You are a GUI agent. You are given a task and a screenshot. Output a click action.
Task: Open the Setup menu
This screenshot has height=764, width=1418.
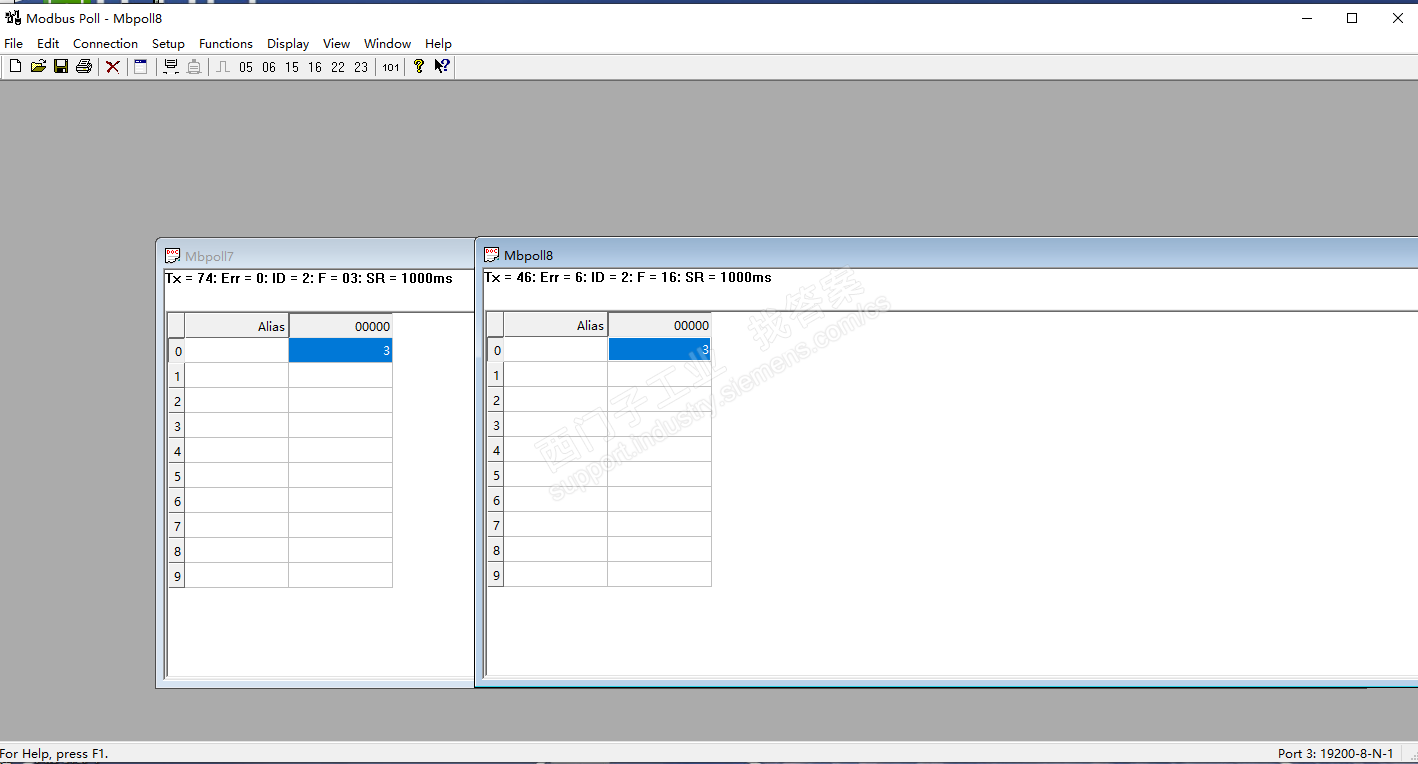(168, 44)
